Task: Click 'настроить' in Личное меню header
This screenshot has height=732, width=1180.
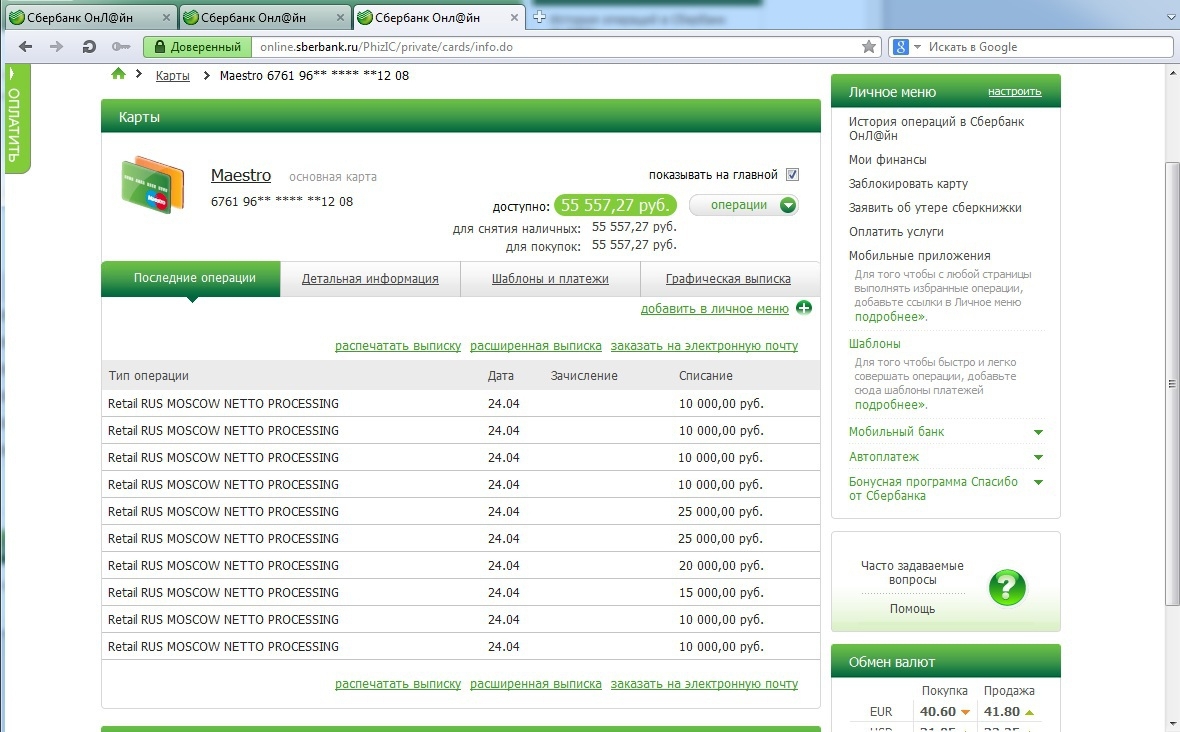Action: coord(1014,91)
